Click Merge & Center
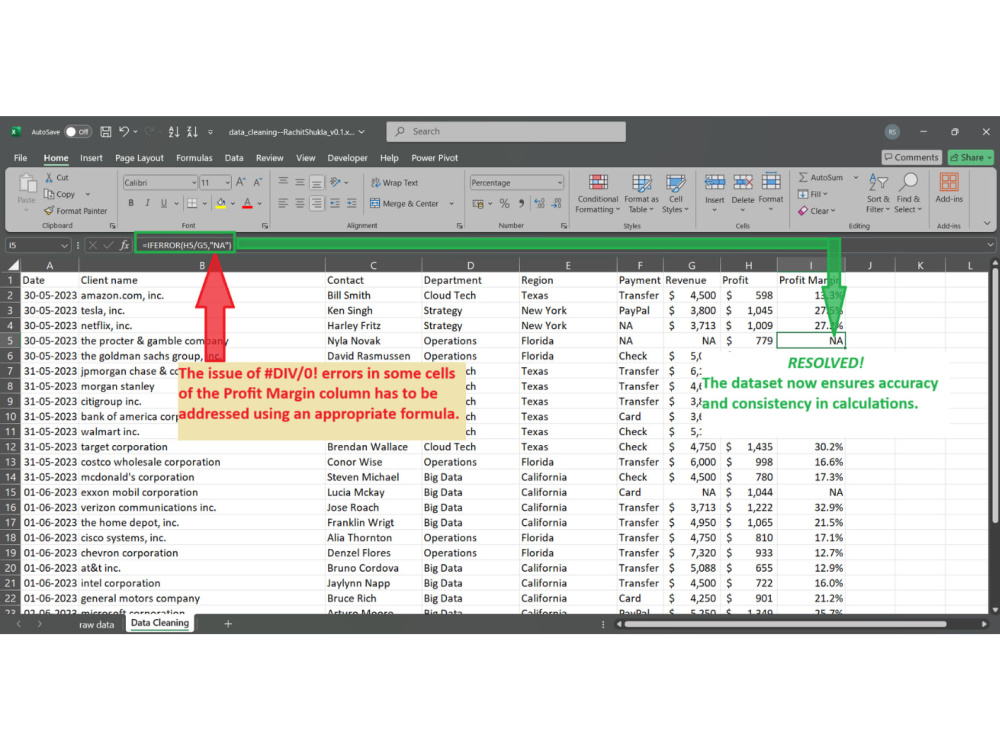1000x750 pixels. (406, 203)
